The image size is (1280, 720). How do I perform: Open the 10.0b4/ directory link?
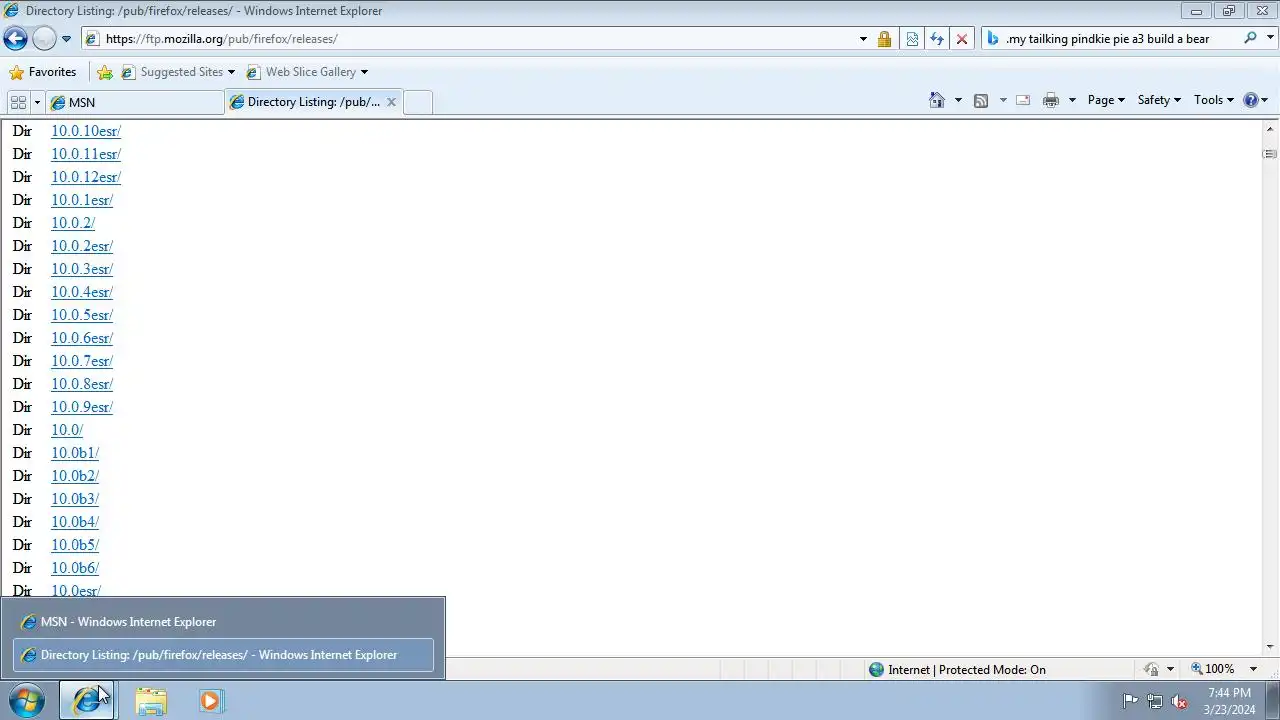coord(75,522)
